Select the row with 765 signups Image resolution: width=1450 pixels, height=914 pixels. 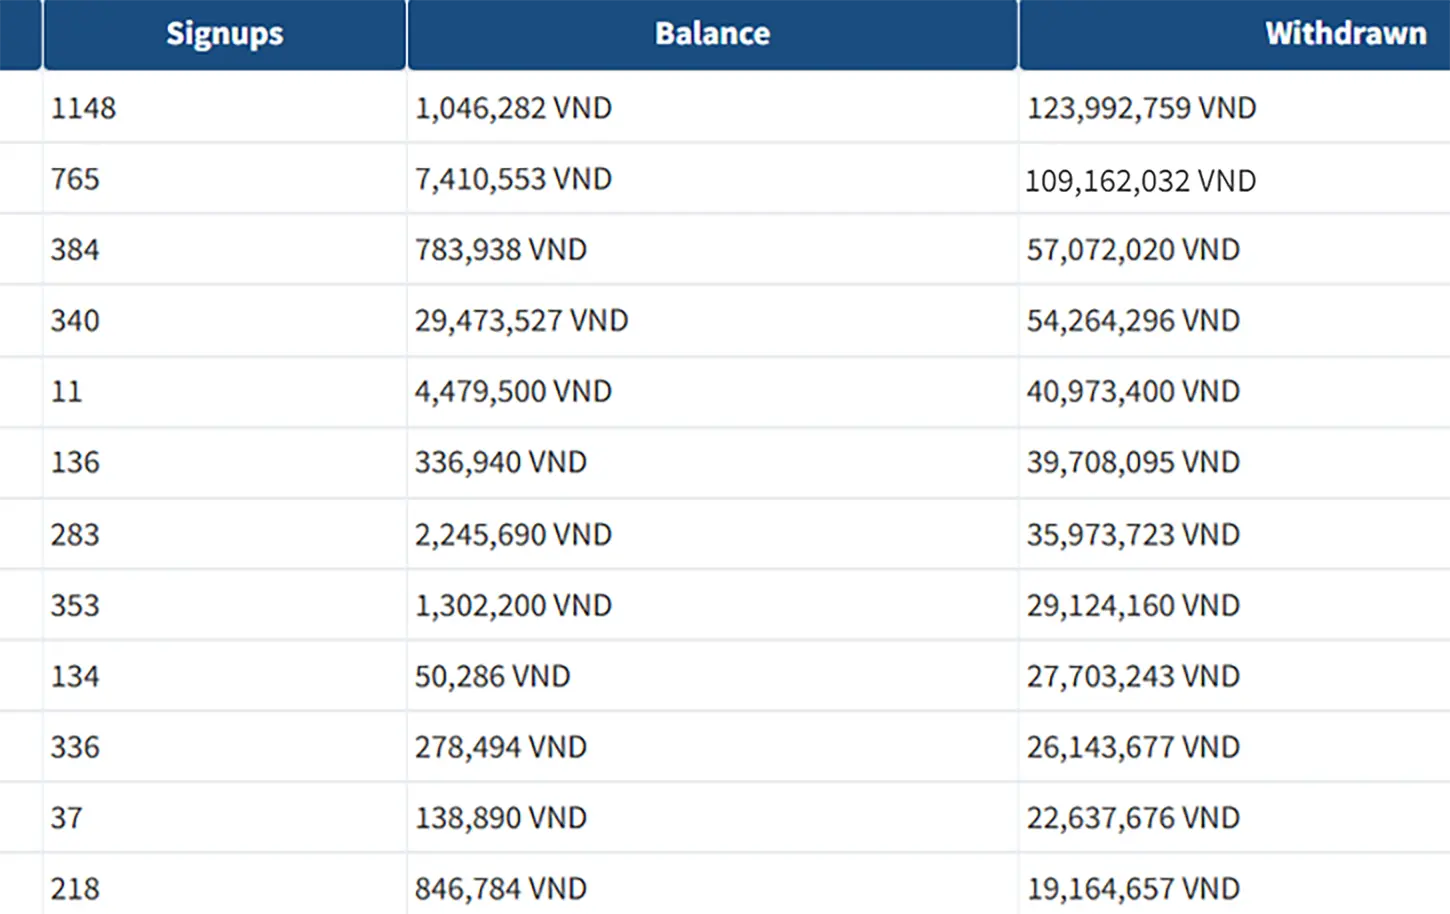(x=76, y=180)
